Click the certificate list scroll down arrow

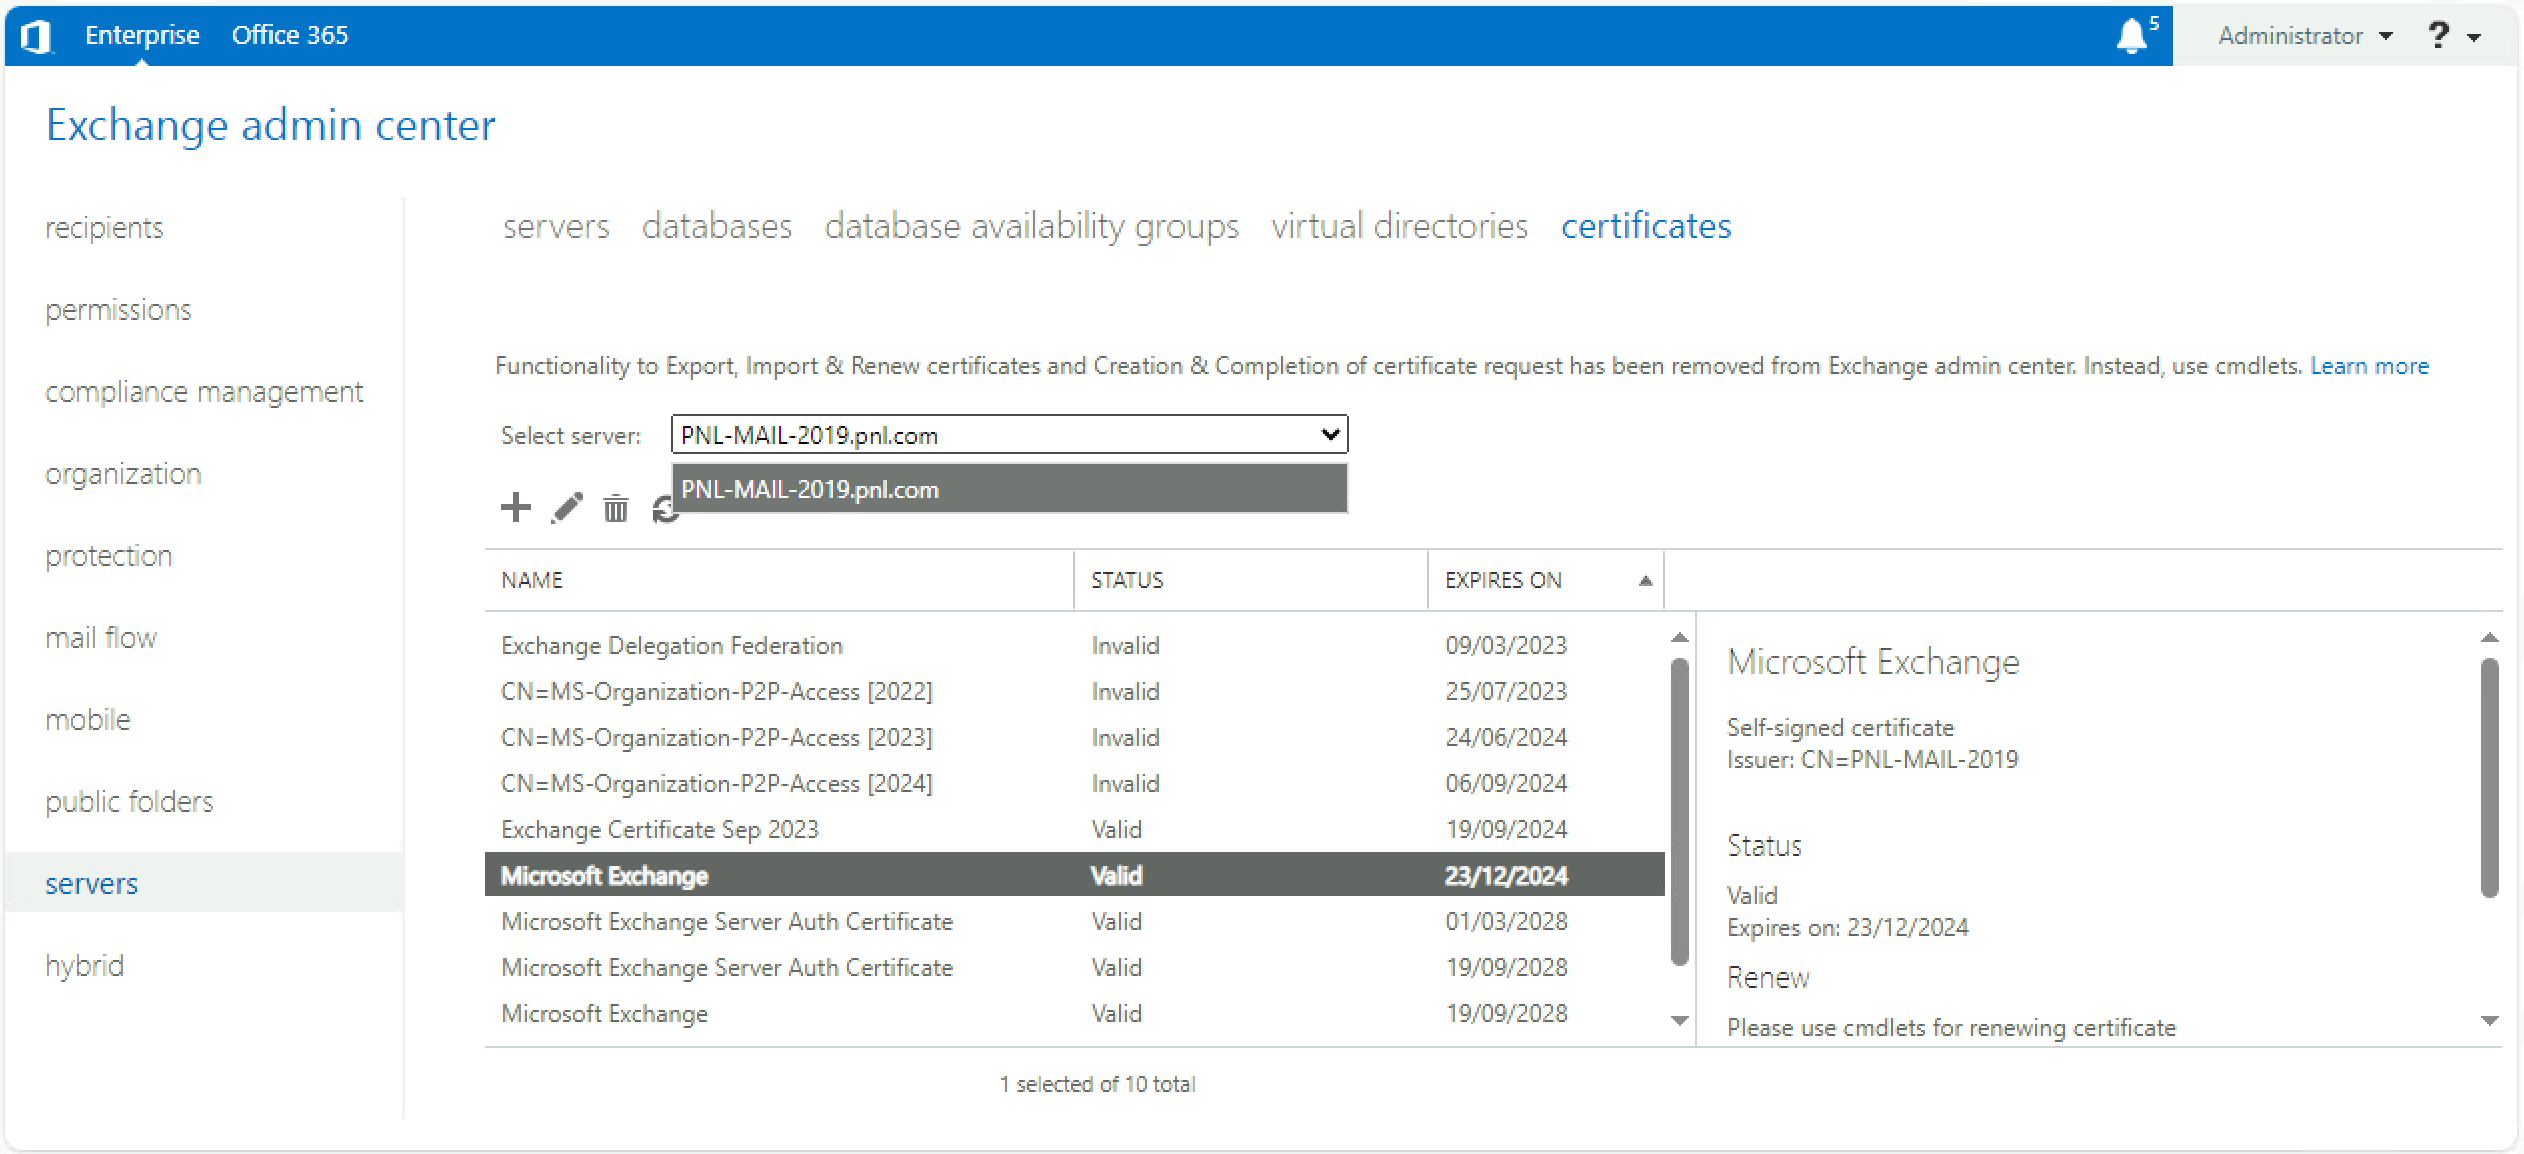(1680, 1020)
